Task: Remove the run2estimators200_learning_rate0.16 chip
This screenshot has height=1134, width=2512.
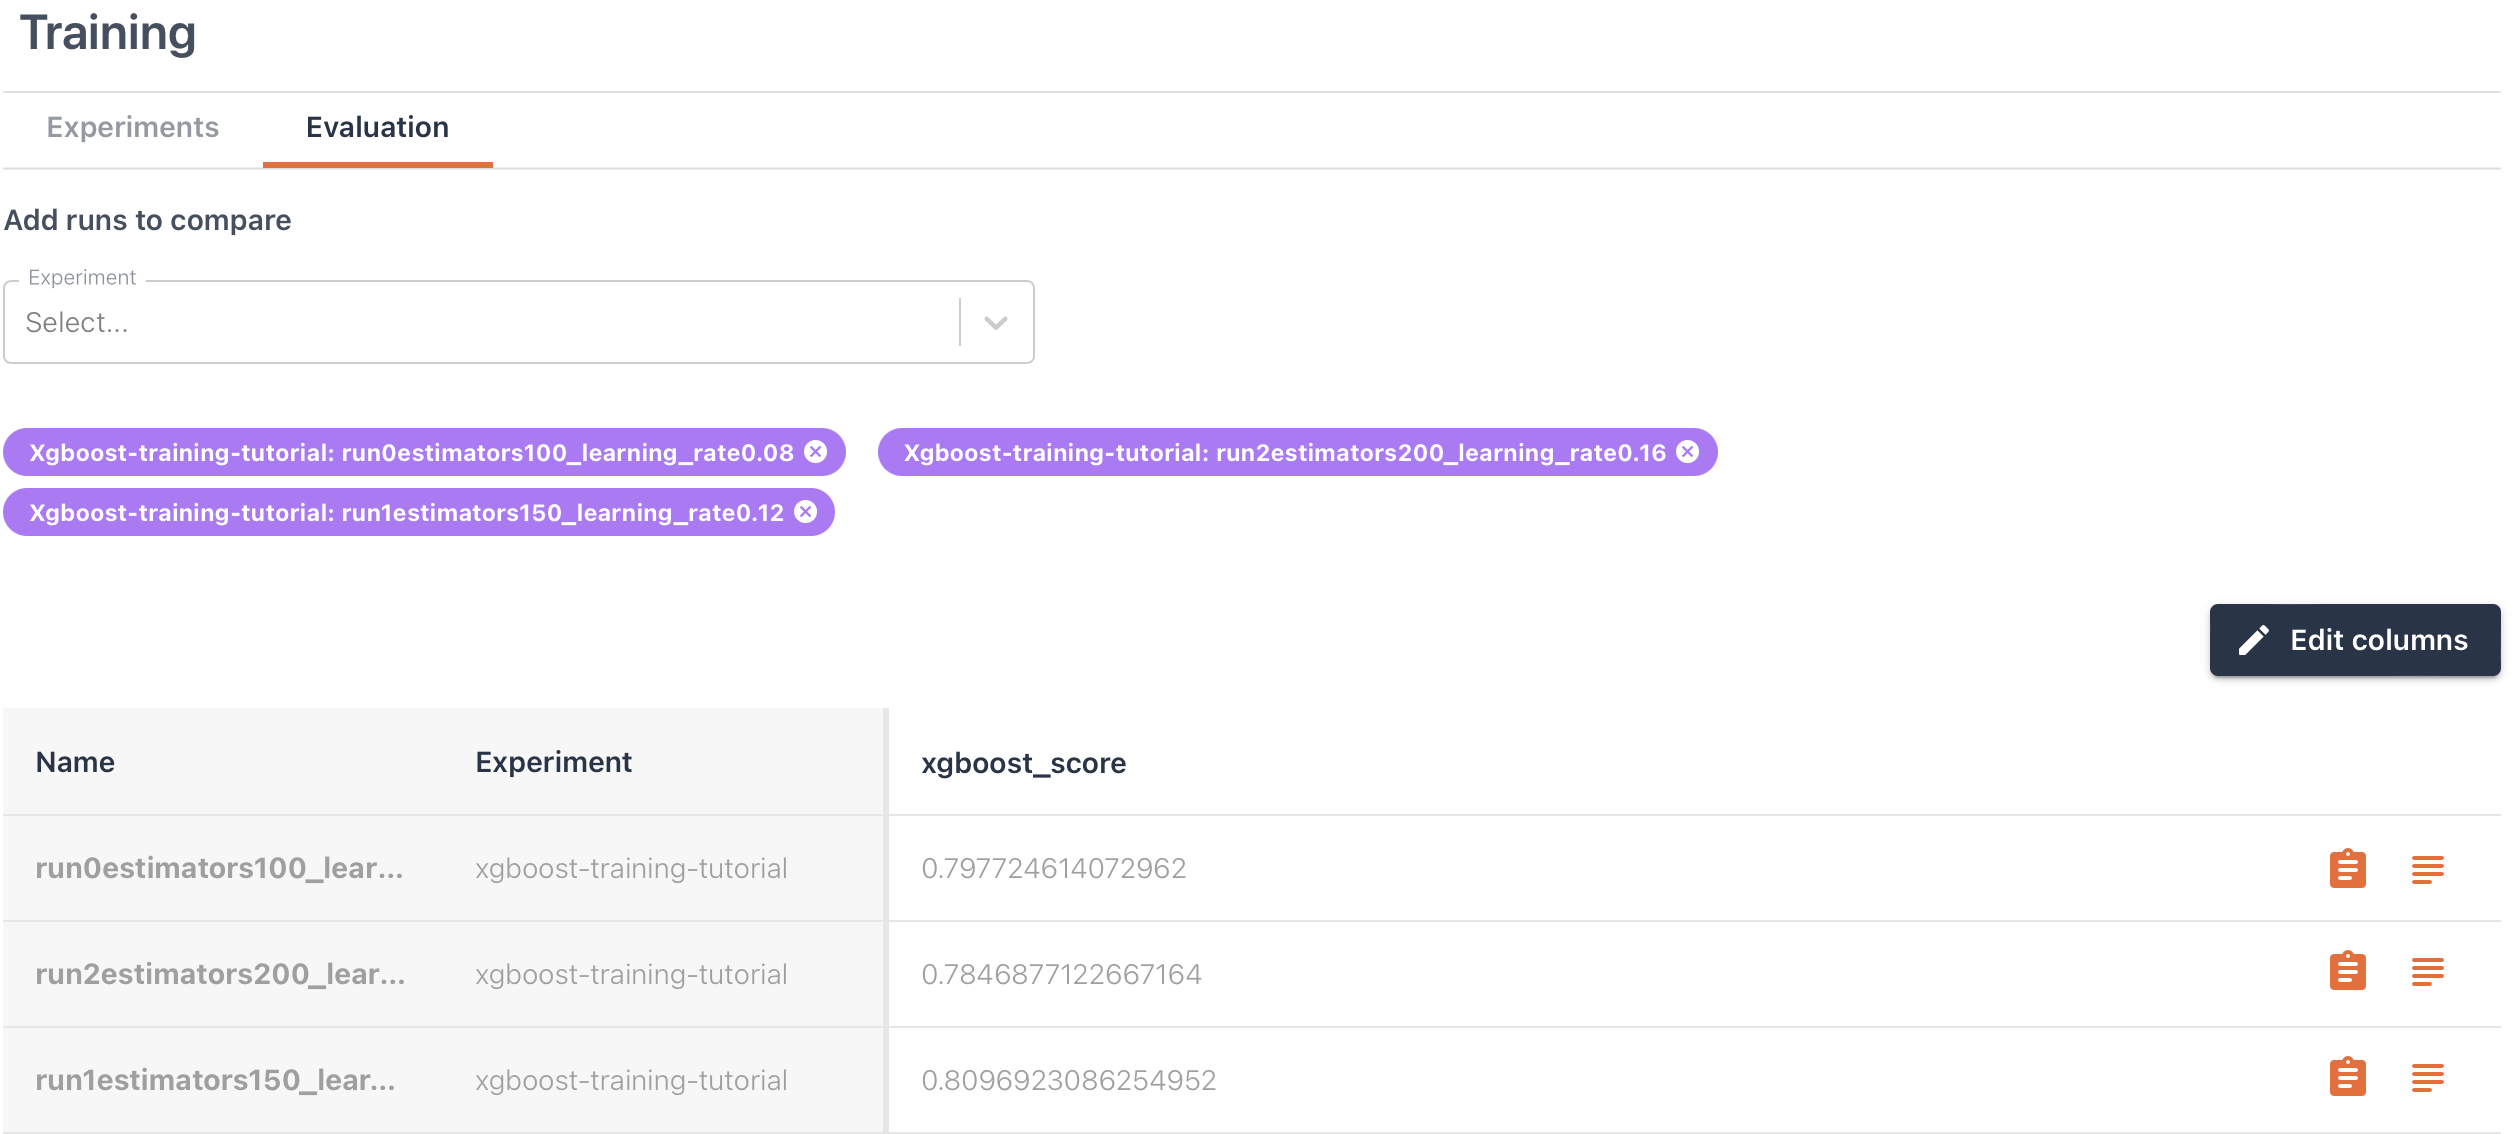Action: [1688, 452]
